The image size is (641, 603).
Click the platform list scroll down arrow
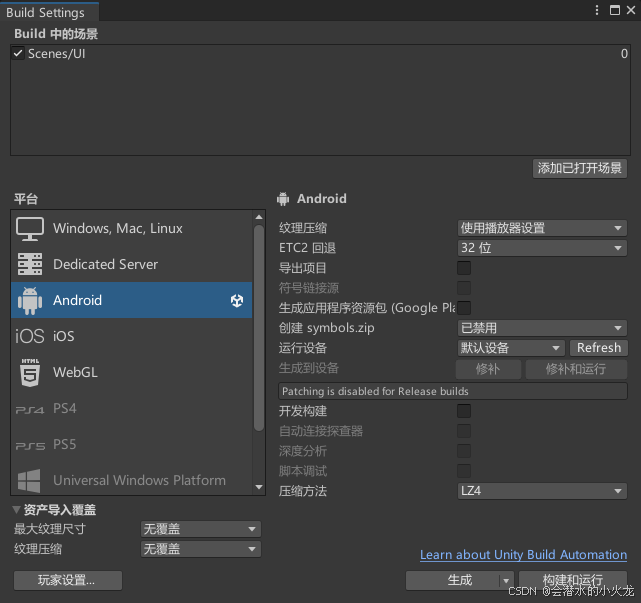point(259,487)
